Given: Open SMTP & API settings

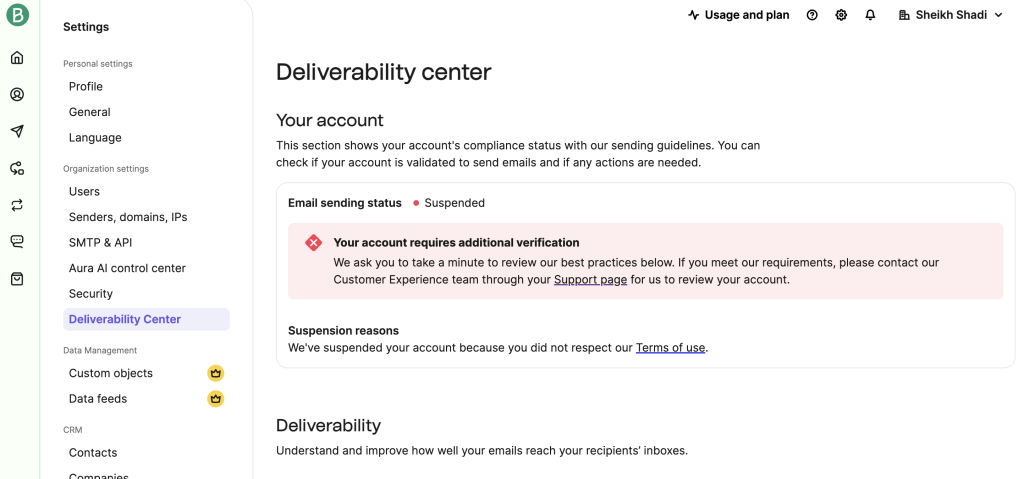Looking at the screenshot, I should pos(100,243).
